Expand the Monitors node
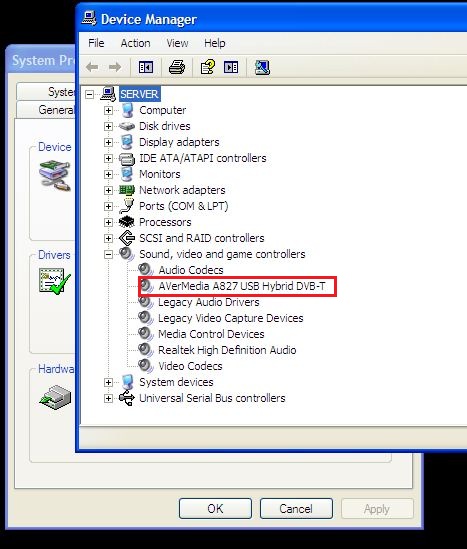Image resolution: width=467 pixels, height=549 pixels. click(108, 174)
